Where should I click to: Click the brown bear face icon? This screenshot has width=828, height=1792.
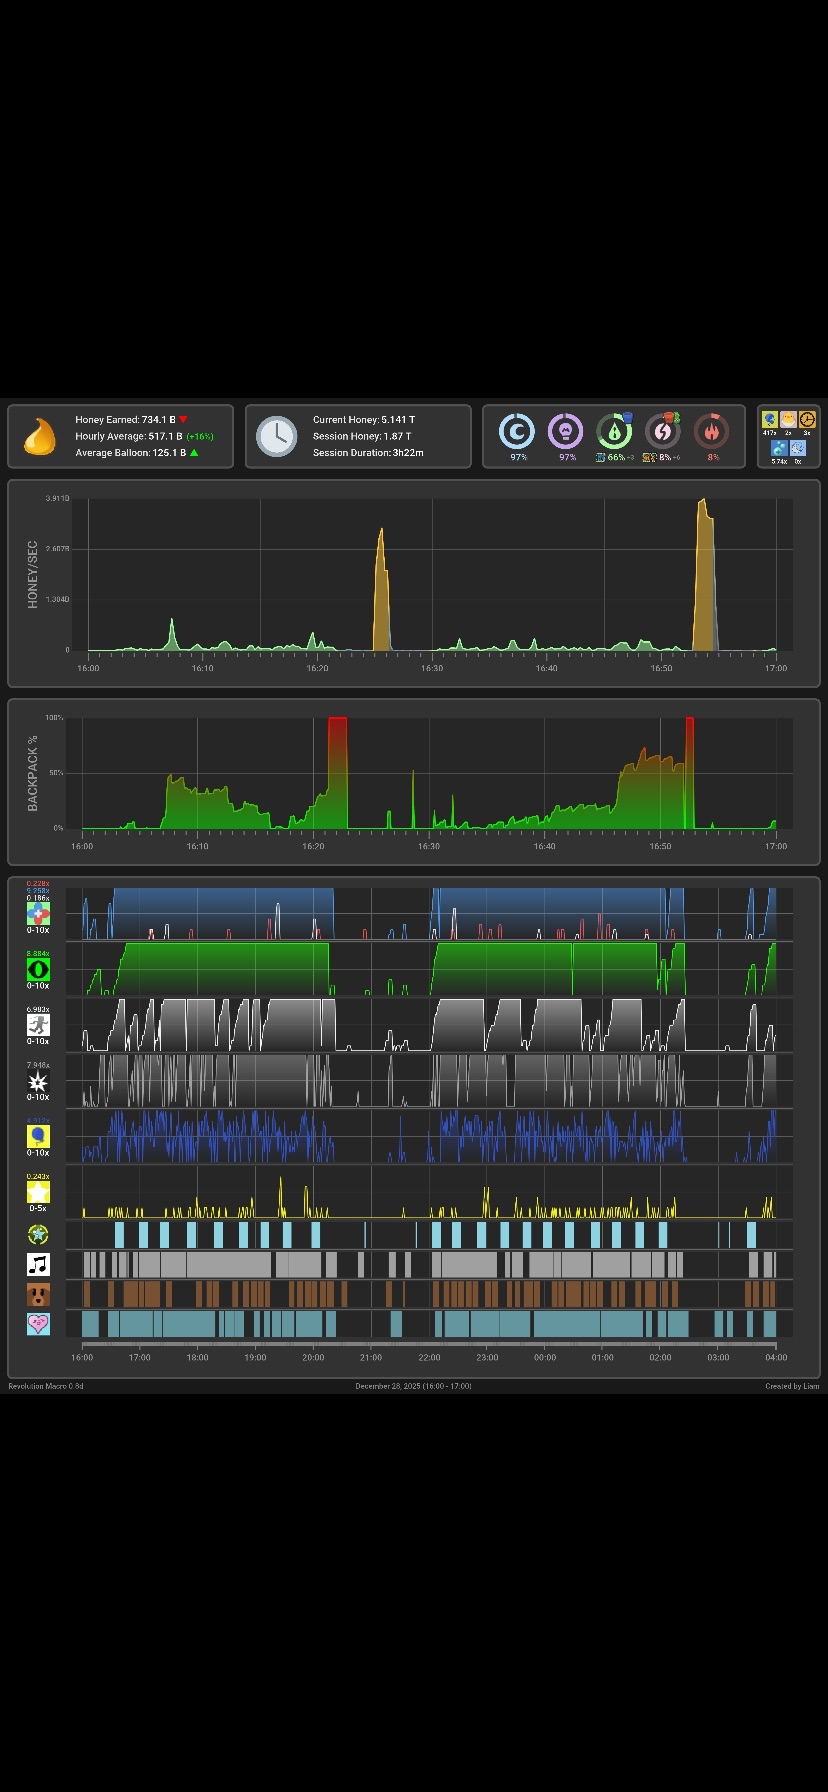pos(38,1295)
